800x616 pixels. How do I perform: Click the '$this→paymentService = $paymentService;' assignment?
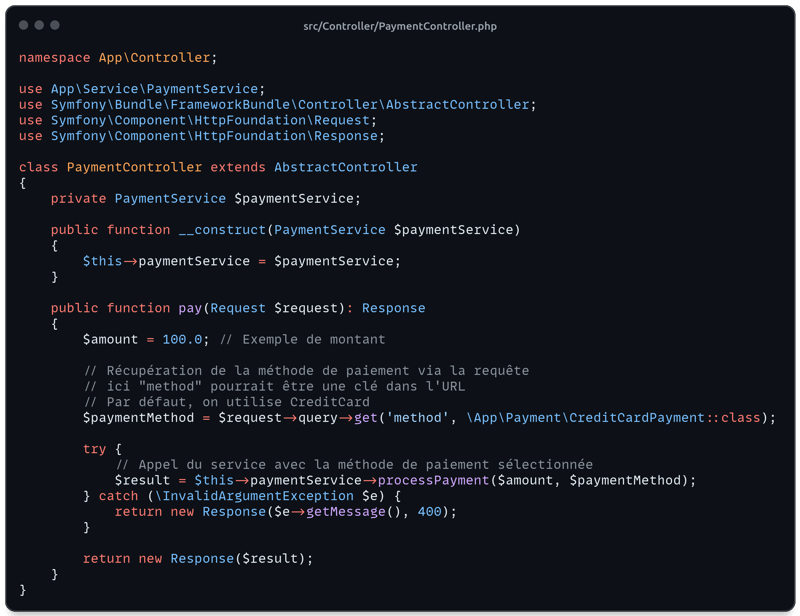[242, 261]
